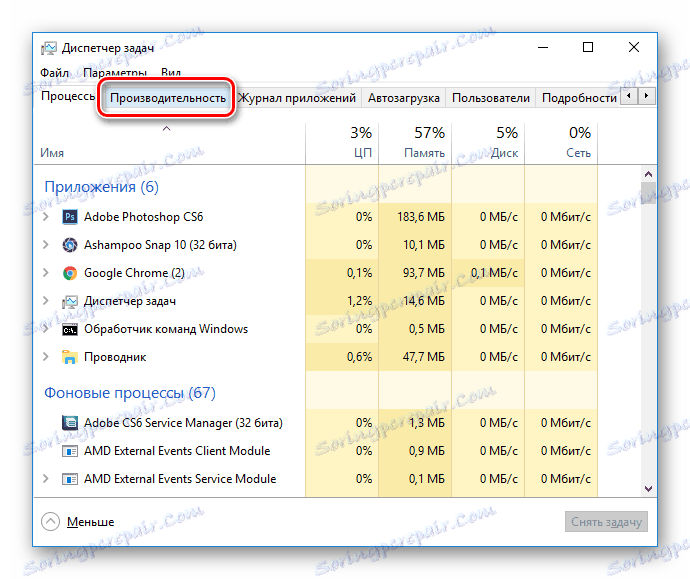Click the process list scrollbar down arrow
This screenshot has width=690, height=579.
(648, 489)
